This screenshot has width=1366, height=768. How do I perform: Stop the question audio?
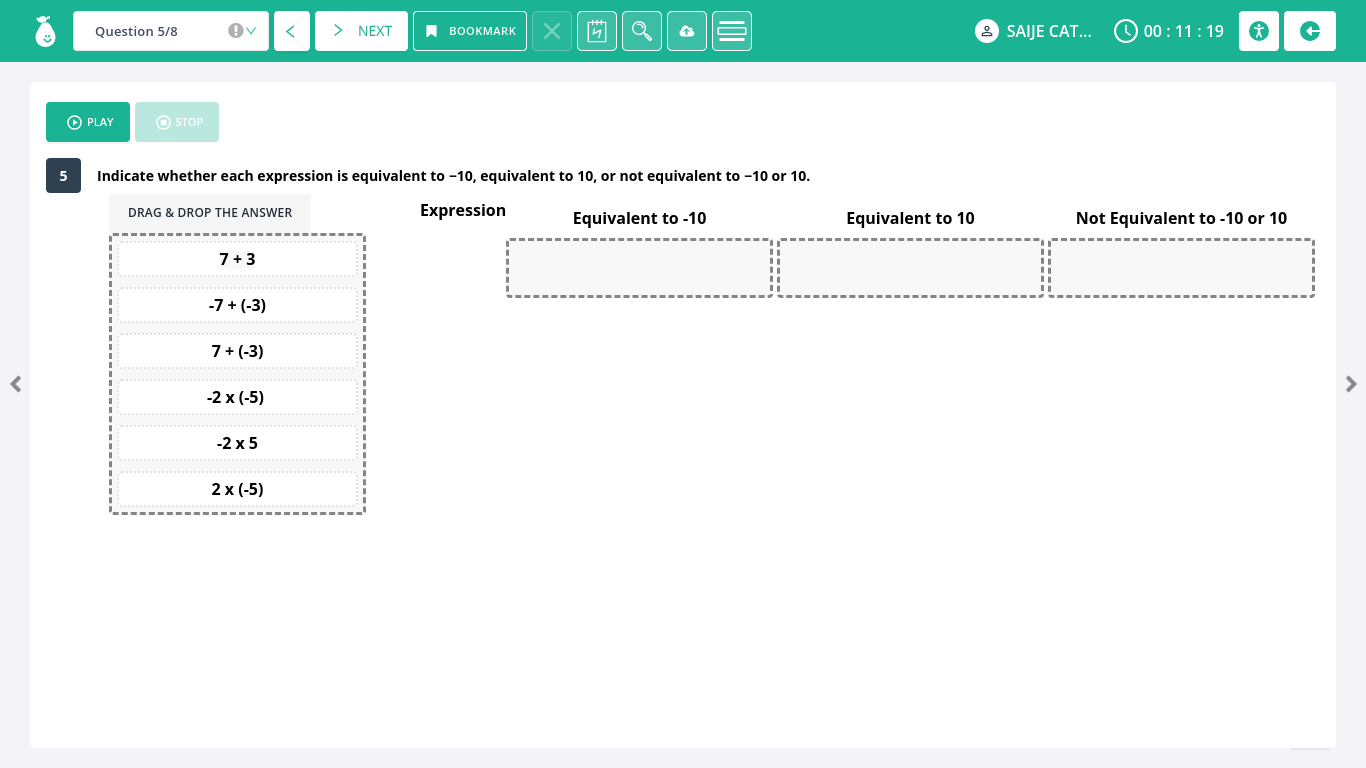(177, 122)
